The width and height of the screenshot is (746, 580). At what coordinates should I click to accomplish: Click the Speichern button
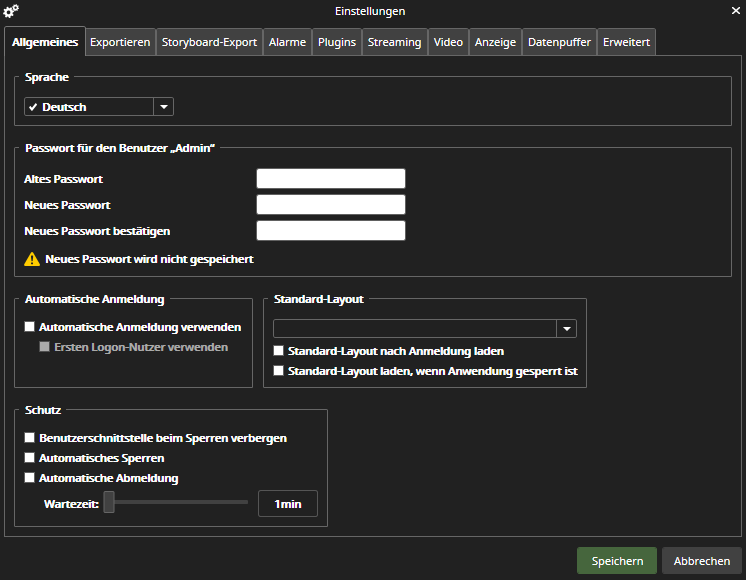tap(616, 561)
